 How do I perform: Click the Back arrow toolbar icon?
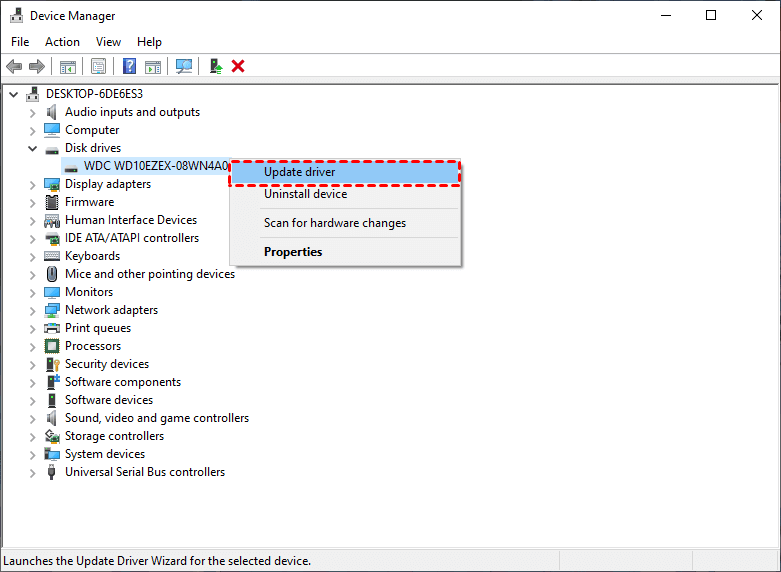(14, 66)
